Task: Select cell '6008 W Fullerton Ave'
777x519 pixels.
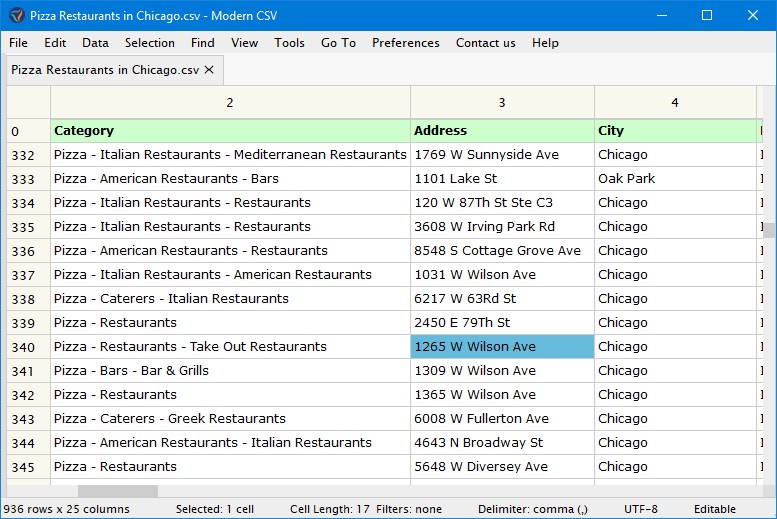Action: [x=502, y=419]
